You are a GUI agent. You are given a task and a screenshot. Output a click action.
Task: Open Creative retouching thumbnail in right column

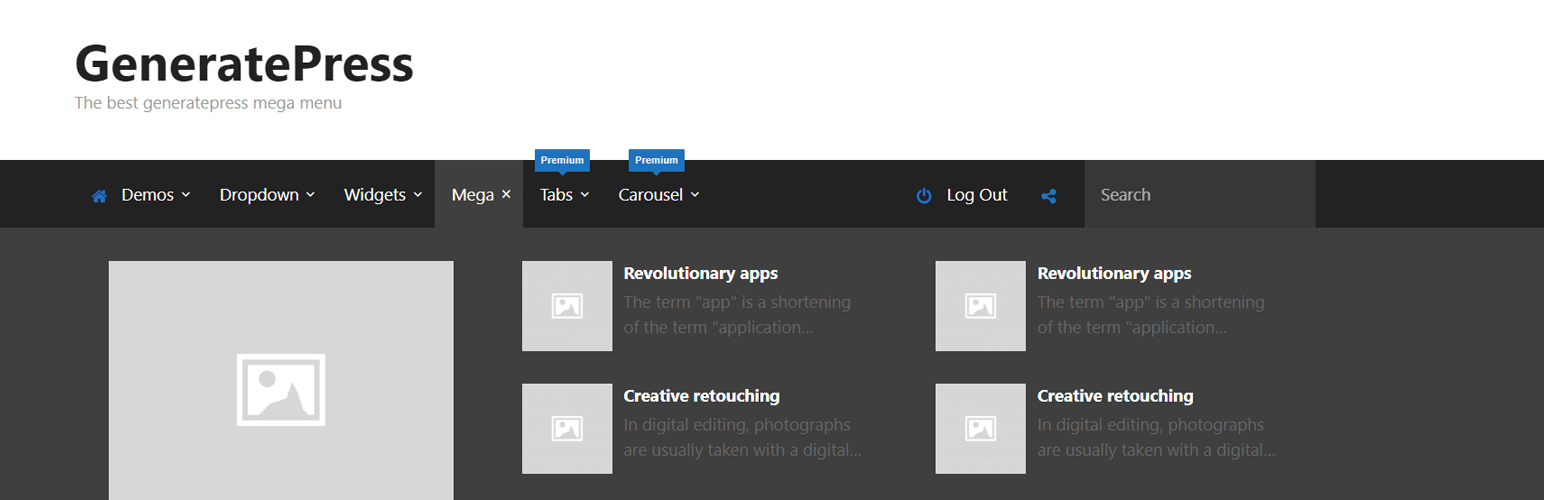pyautogui.click(x=980, y=429)
